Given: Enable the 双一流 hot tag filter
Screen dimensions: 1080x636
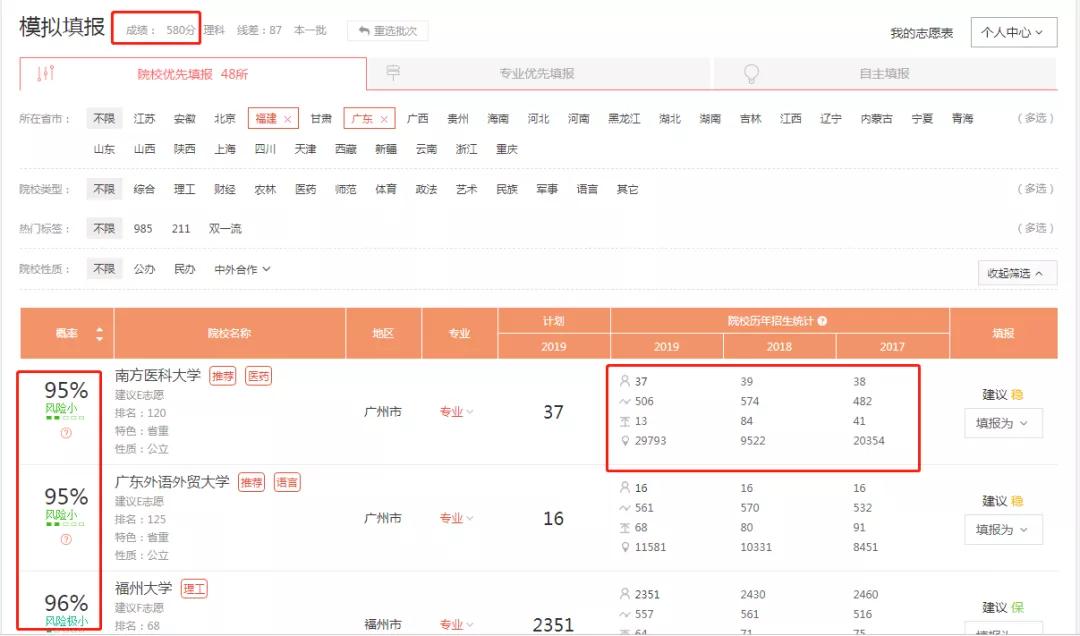Looking at the screenshot, I should click(x=225, y=229).
